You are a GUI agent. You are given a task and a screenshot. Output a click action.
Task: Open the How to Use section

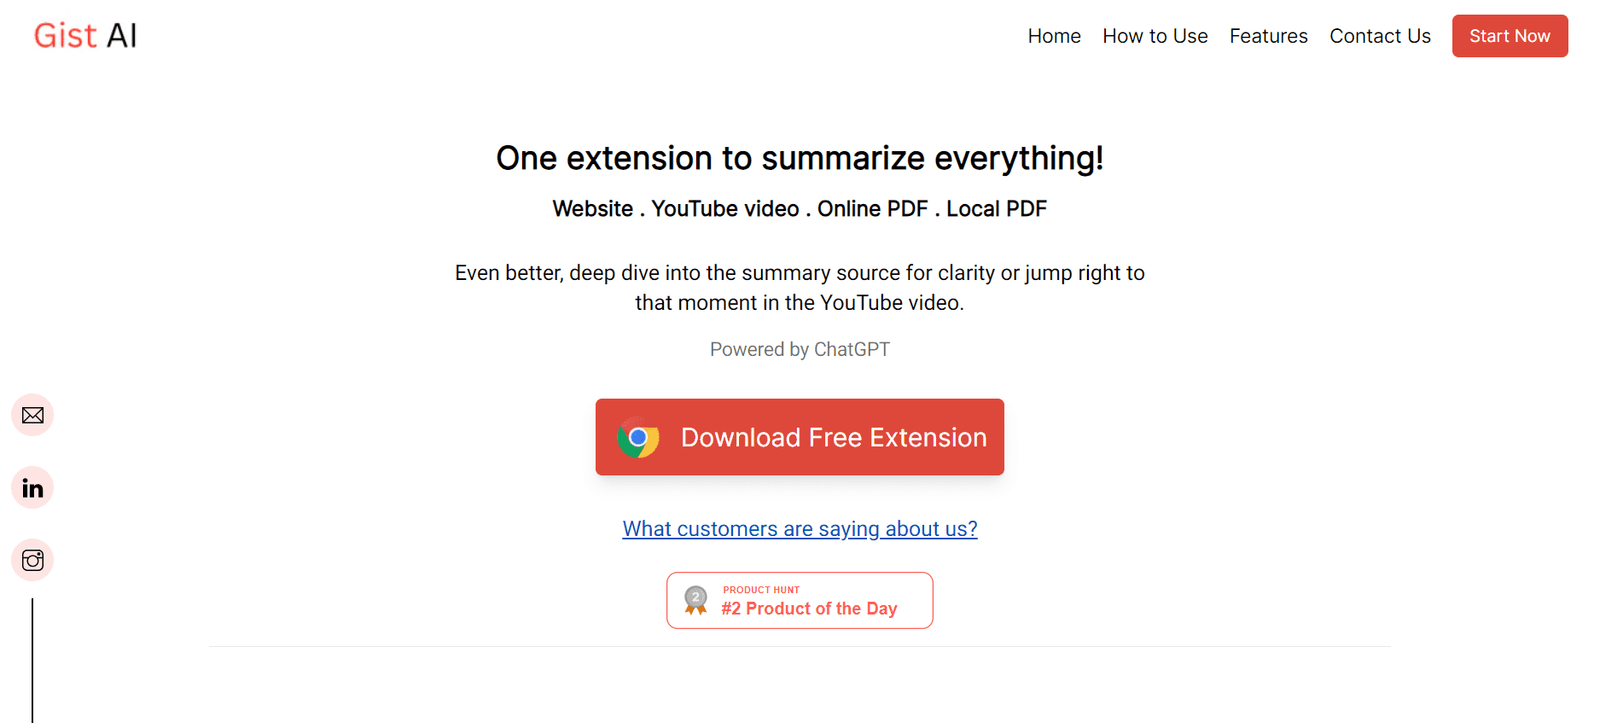click(1155, 36)
